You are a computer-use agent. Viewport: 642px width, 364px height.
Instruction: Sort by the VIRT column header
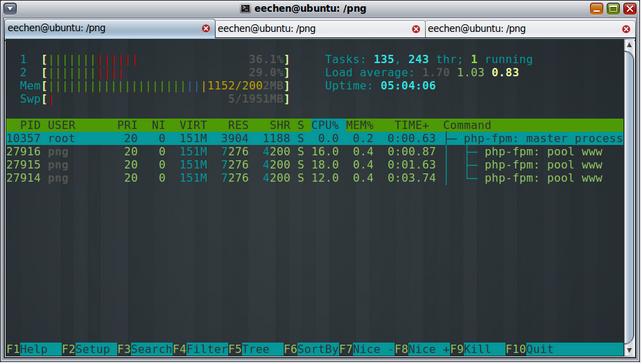click(193, 125)
